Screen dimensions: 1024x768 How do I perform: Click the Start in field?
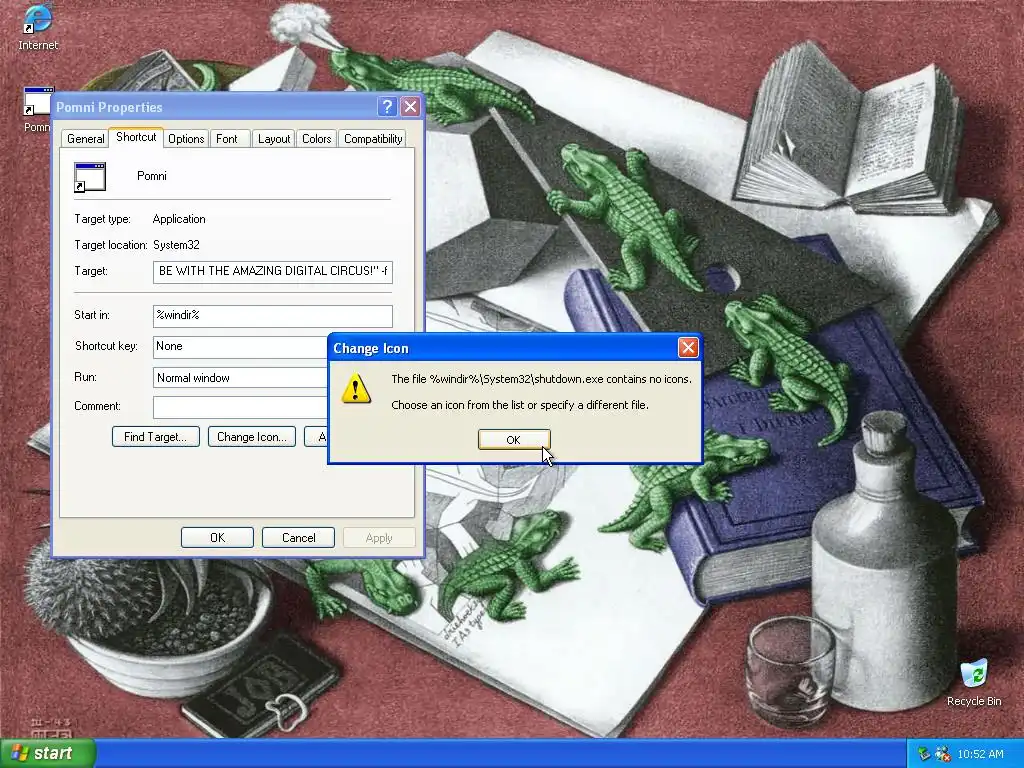tap(273, 315)
